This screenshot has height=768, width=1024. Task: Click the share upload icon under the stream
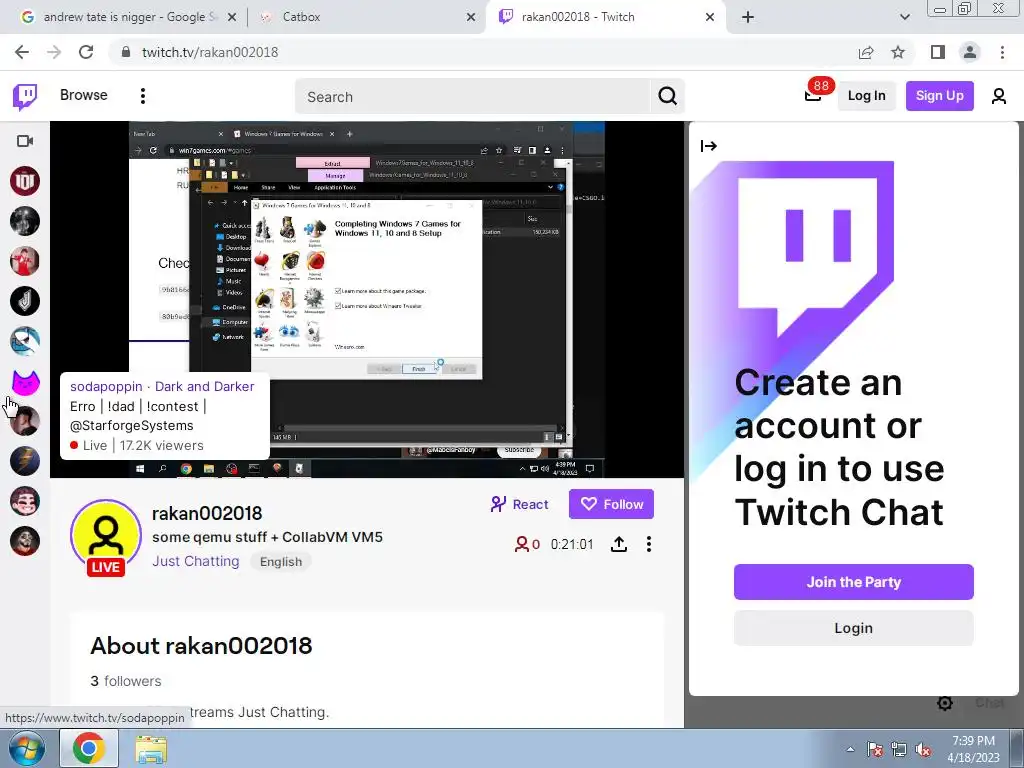point(619,544)
